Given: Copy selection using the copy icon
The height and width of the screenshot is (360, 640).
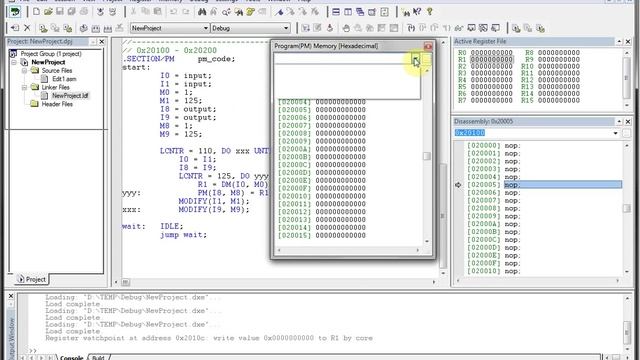Looking at the screenshot, I should click(x=145, y=12).
